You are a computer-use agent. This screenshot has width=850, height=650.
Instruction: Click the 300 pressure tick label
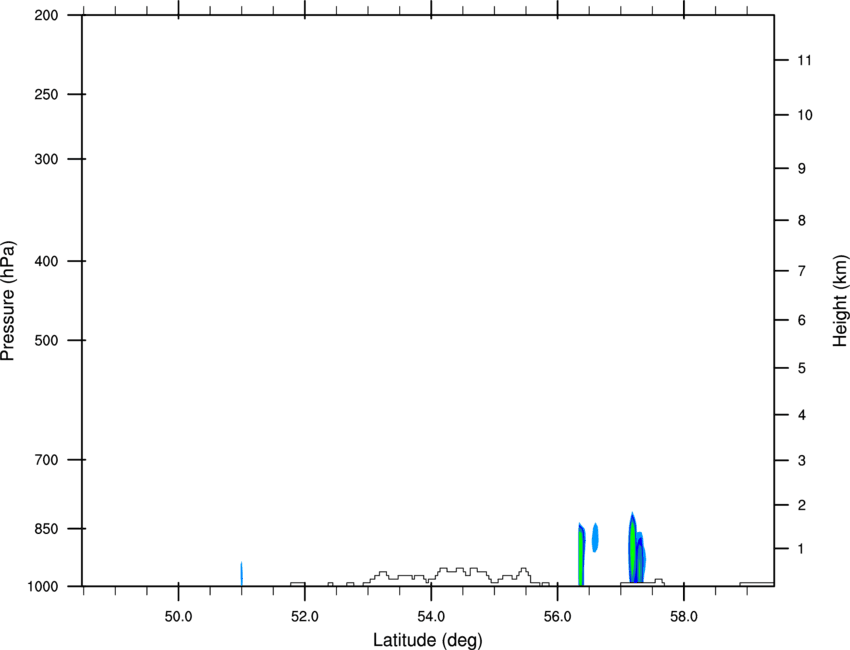click(46, 159)
